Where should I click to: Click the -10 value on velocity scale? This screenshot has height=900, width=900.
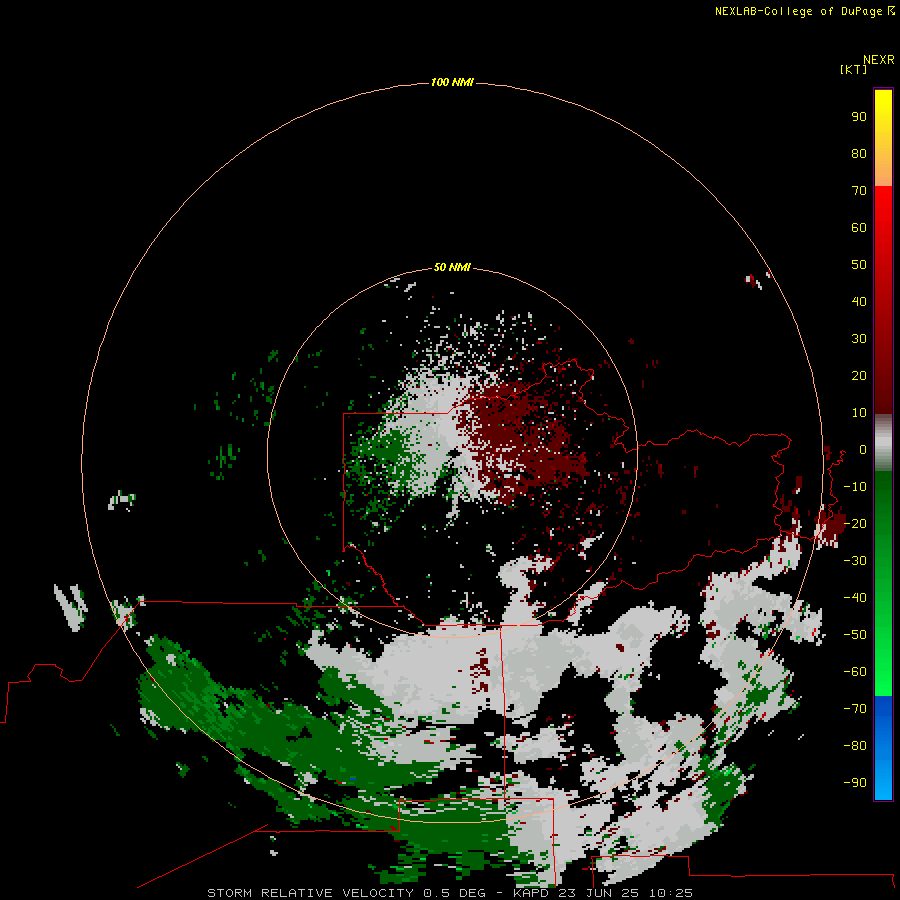pyautogui.click(x=855, y=487)
